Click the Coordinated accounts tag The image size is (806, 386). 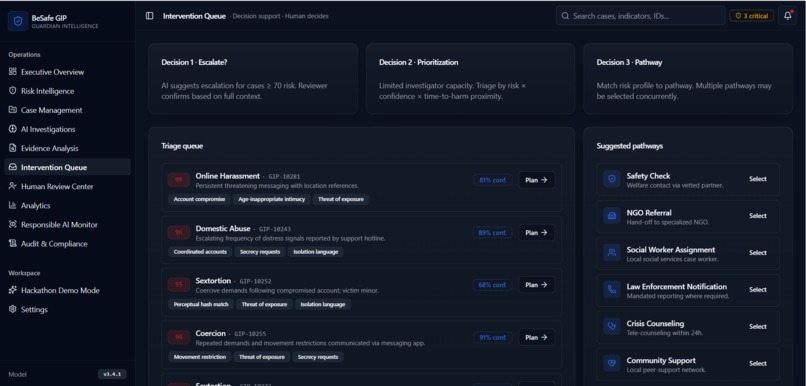pos(200,252)
